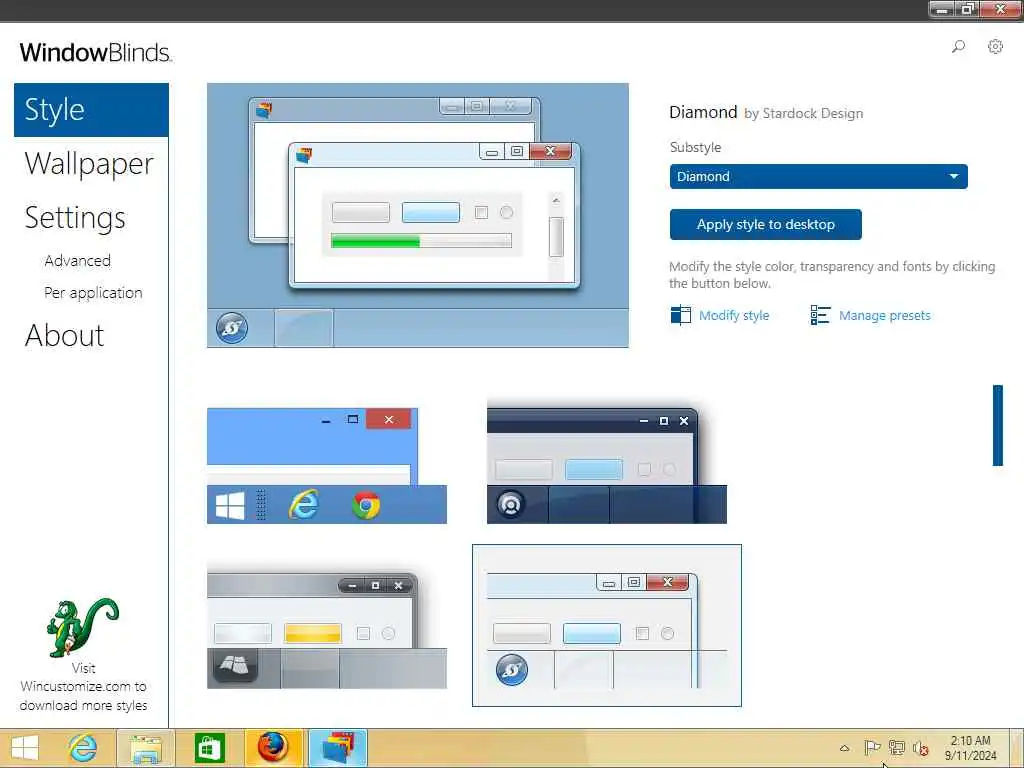Switch to the Wallpaper tab
Screen dimensions: 1024x768
click(x=89, y=164)
